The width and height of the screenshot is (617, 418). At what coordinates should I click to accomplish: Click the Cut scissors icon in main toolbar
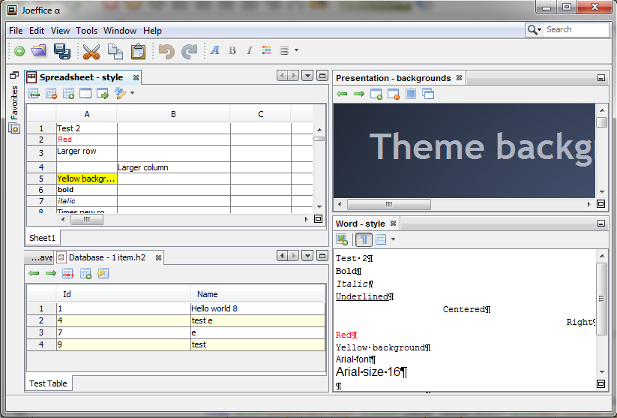point(91,51)
